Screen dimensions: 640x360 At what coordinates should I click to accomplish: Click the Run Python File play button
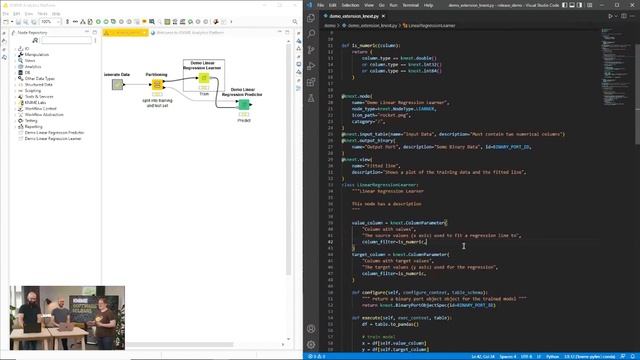[611, 16]
